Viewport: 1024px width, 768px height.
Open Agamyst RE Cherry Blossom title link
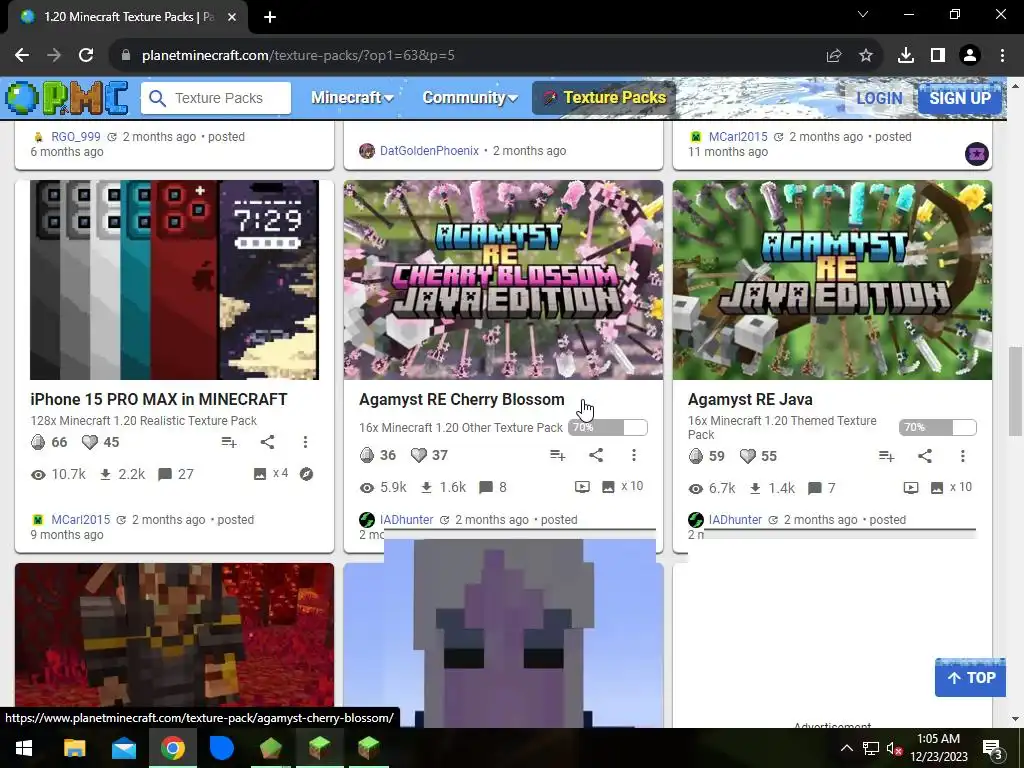click(x=462, y=399)
